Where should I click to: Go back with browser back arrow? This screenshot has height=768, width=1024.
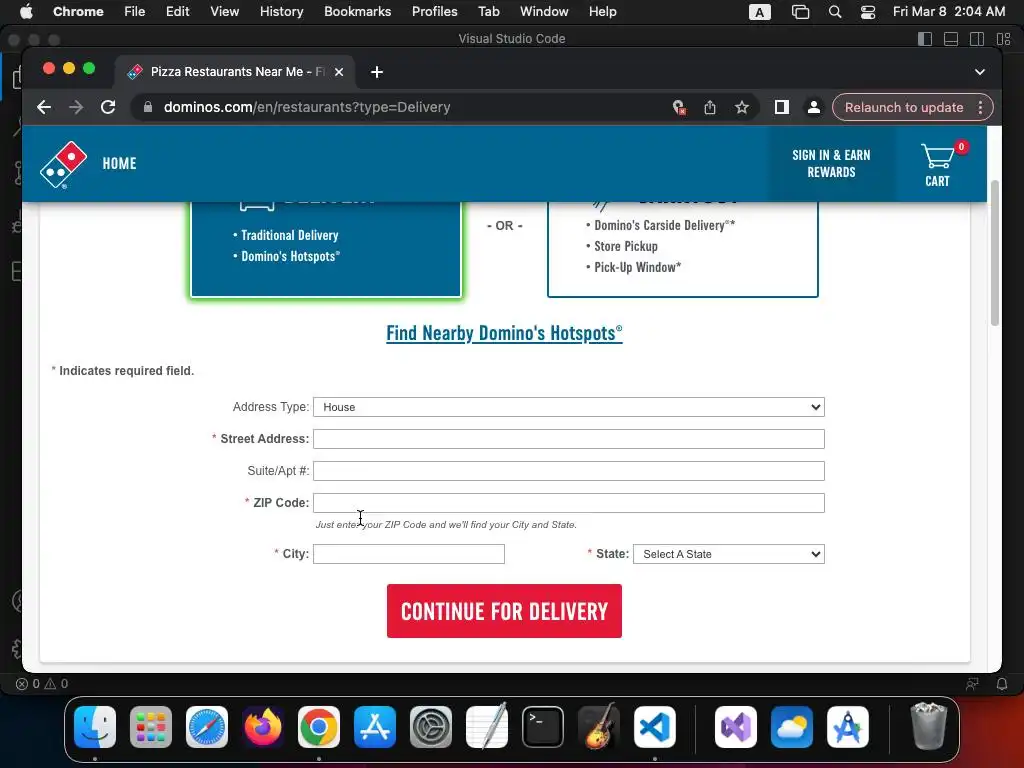coord(44,107)
